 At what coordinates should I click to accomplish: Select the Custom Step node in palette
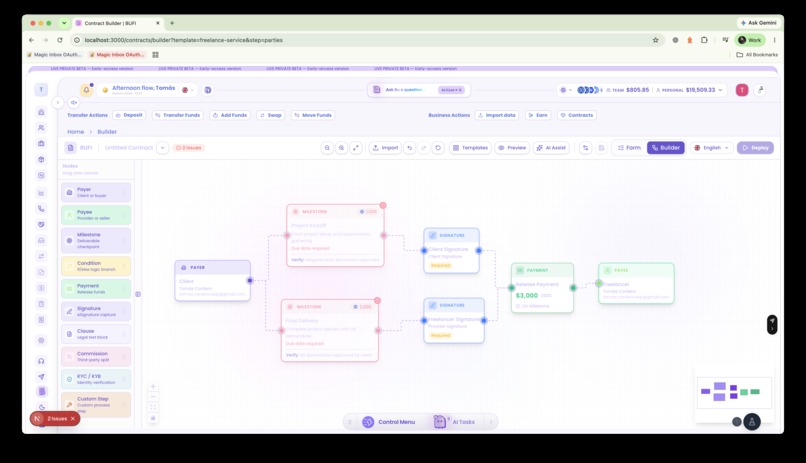coord(96,405)
